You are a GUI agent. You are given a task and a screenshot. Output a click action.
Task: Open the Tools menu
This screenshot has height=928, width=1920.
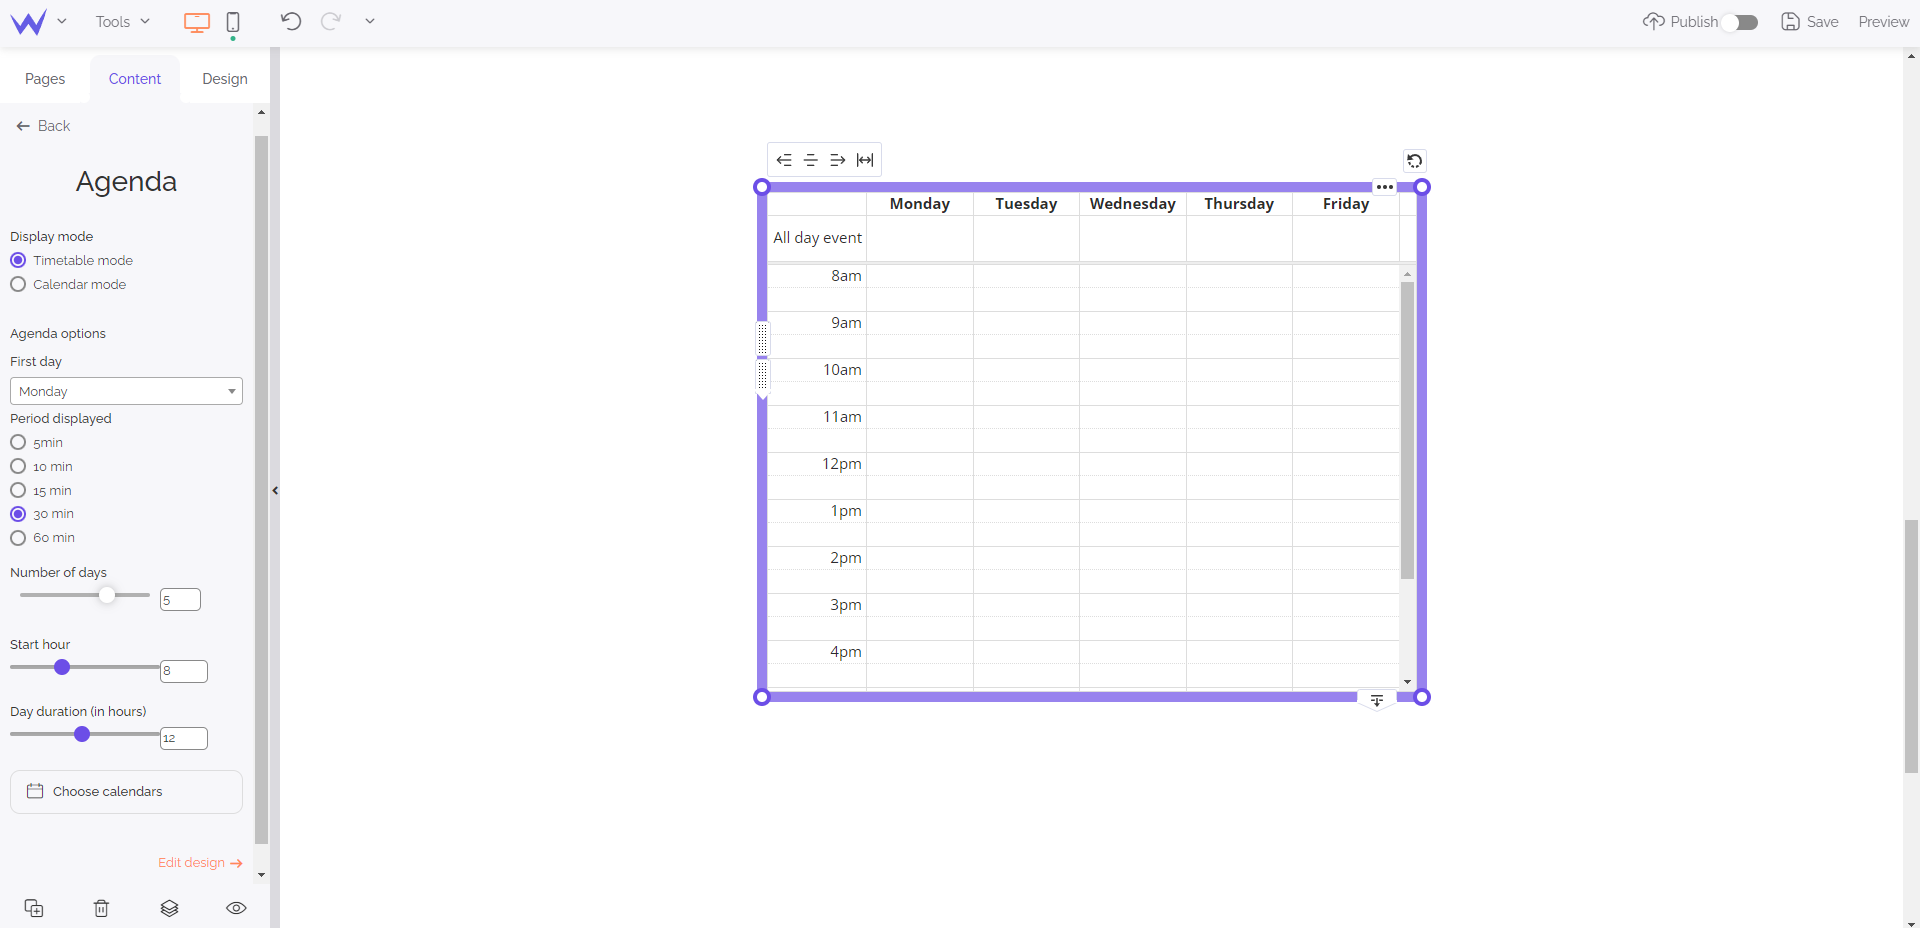(x=122, y=21)
